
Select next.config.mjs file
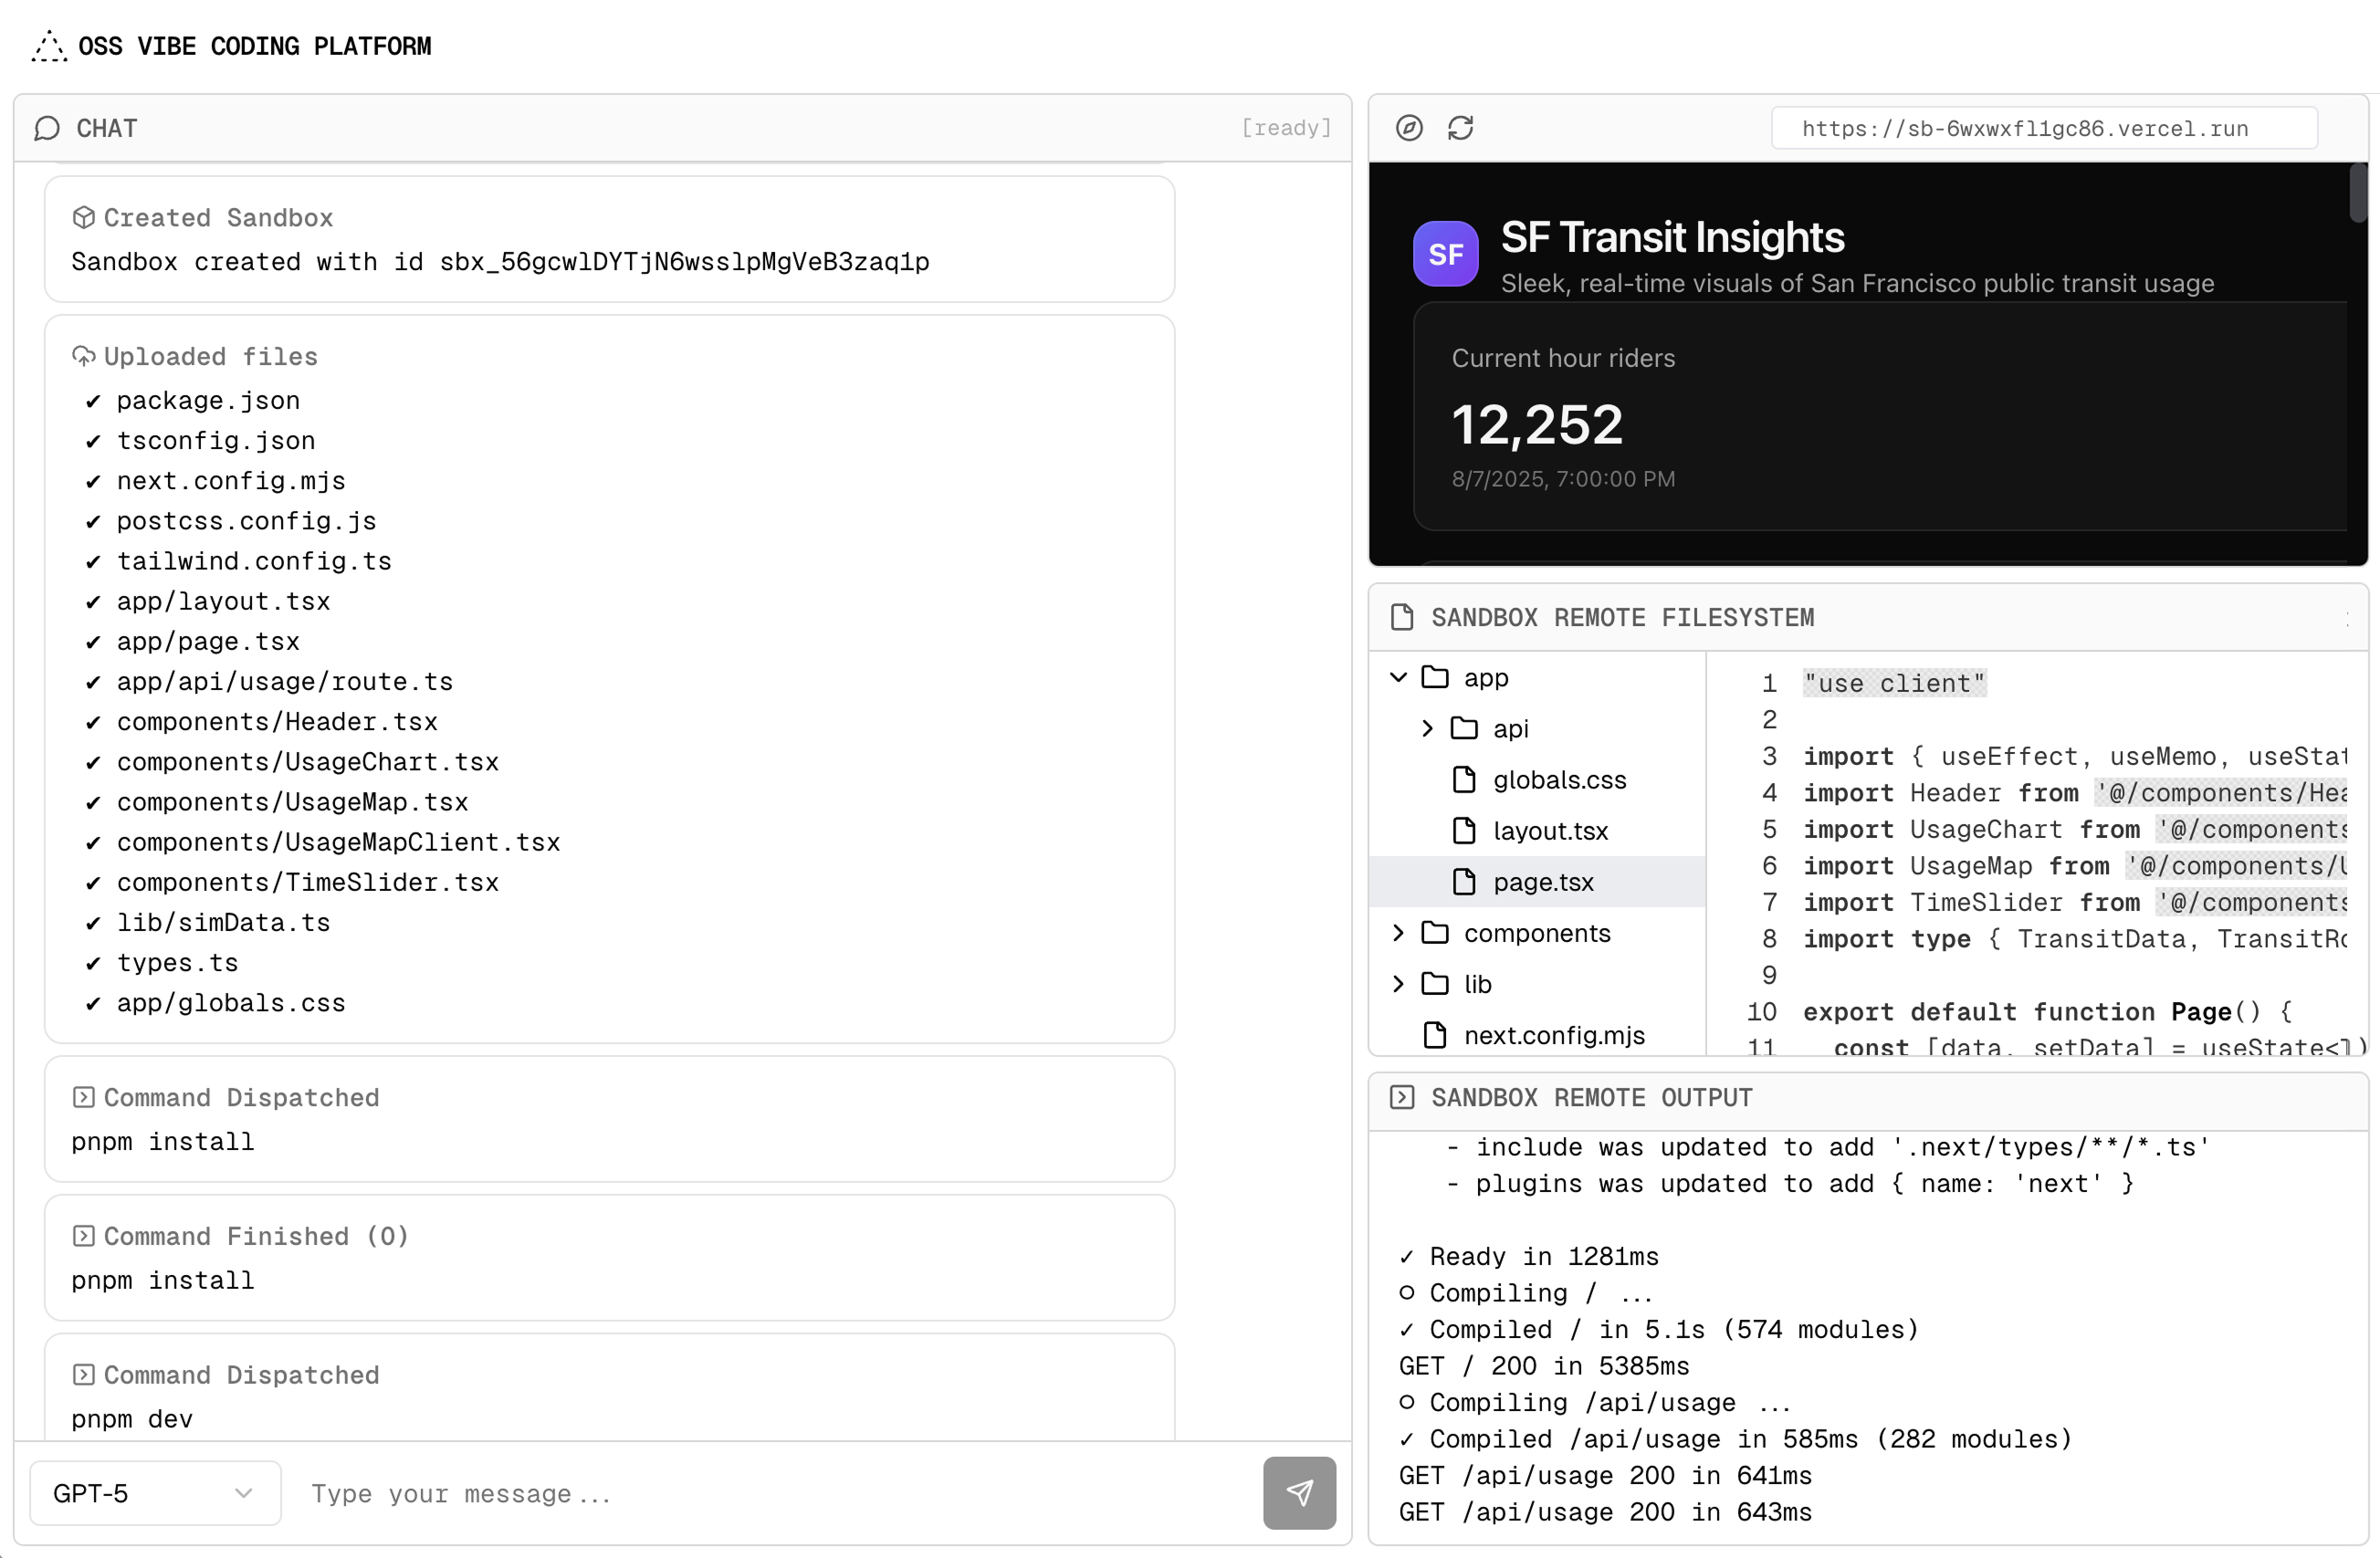[1553, 1034]
